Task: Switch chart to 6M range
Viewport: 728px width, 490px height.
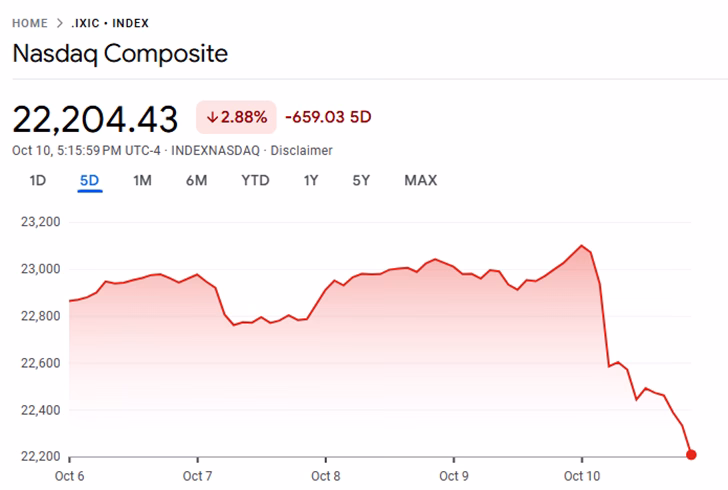Action: 196,181
